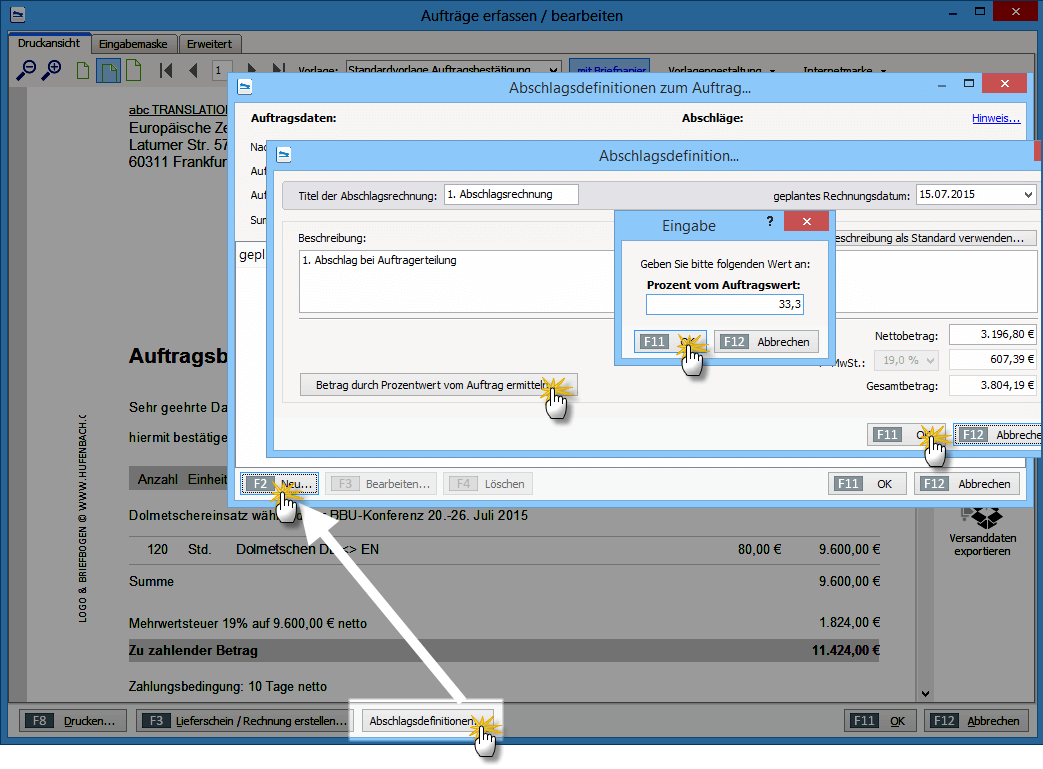Viewport: 1043px width, 769px height.
Task: Click the zoom in magnifier icon
Action: pos(51,70)
